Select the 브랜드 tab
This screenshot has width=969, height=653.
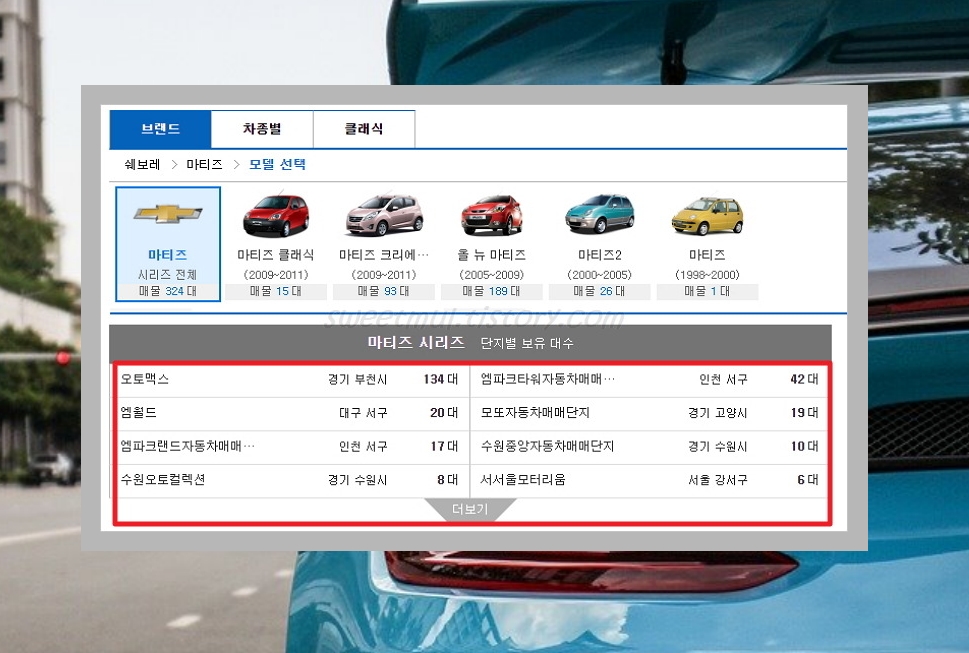click(160, 129)
